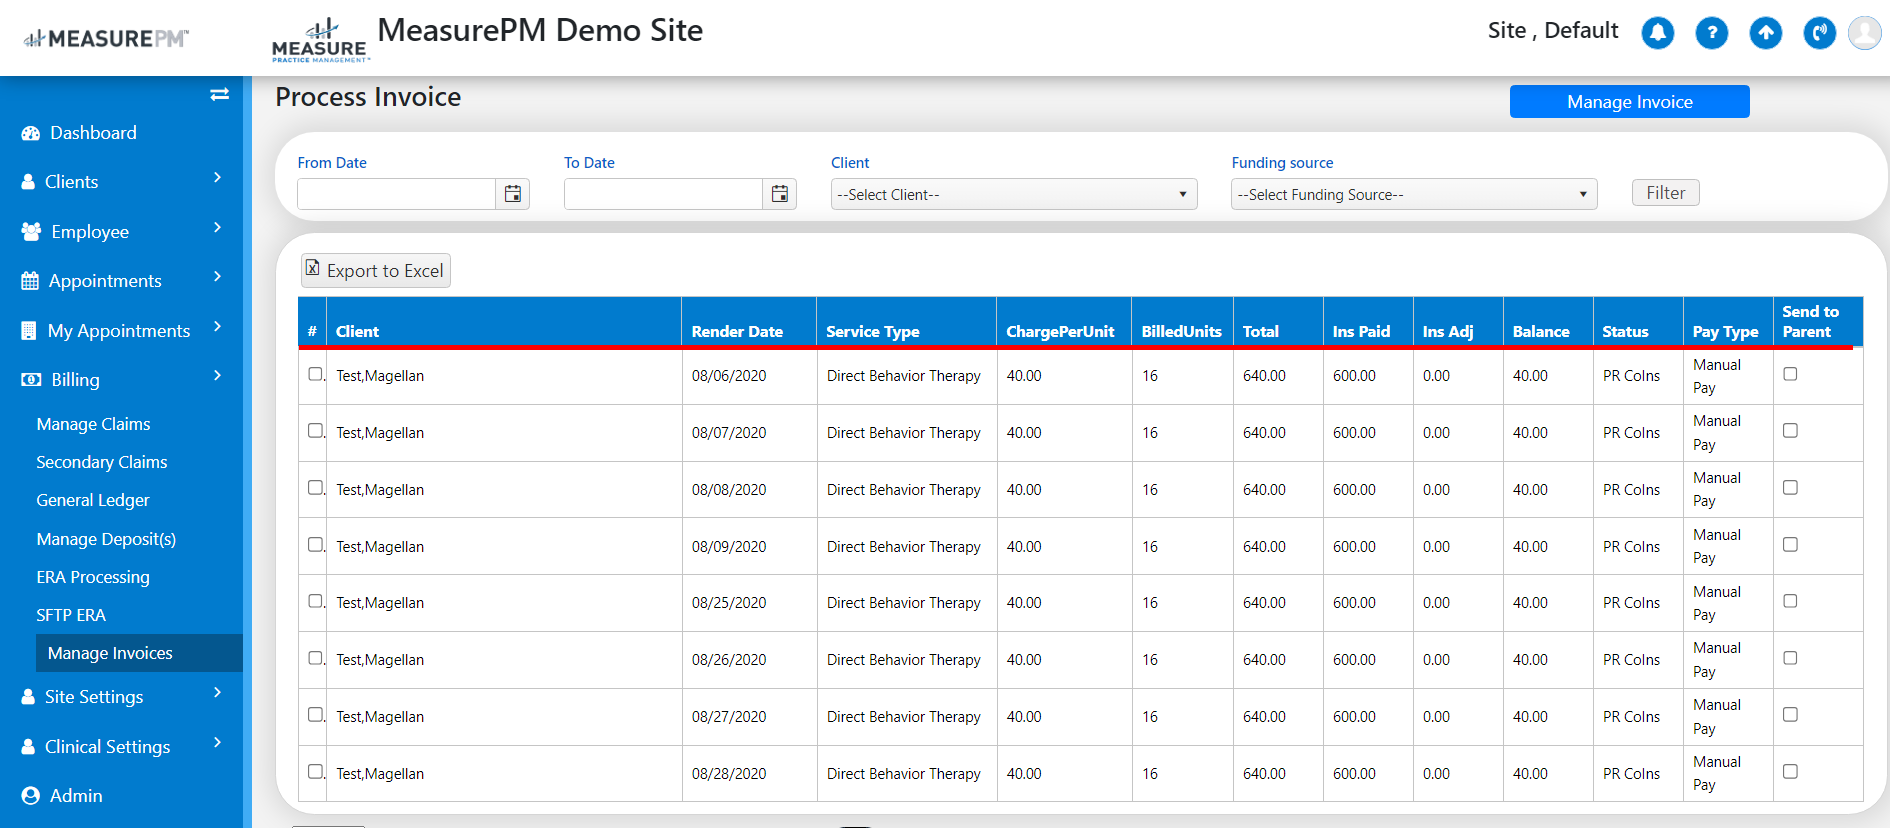This screenshot has width=1890, height=828.
Task: Click Export to Excel button
Action: (x=375, y=270)
